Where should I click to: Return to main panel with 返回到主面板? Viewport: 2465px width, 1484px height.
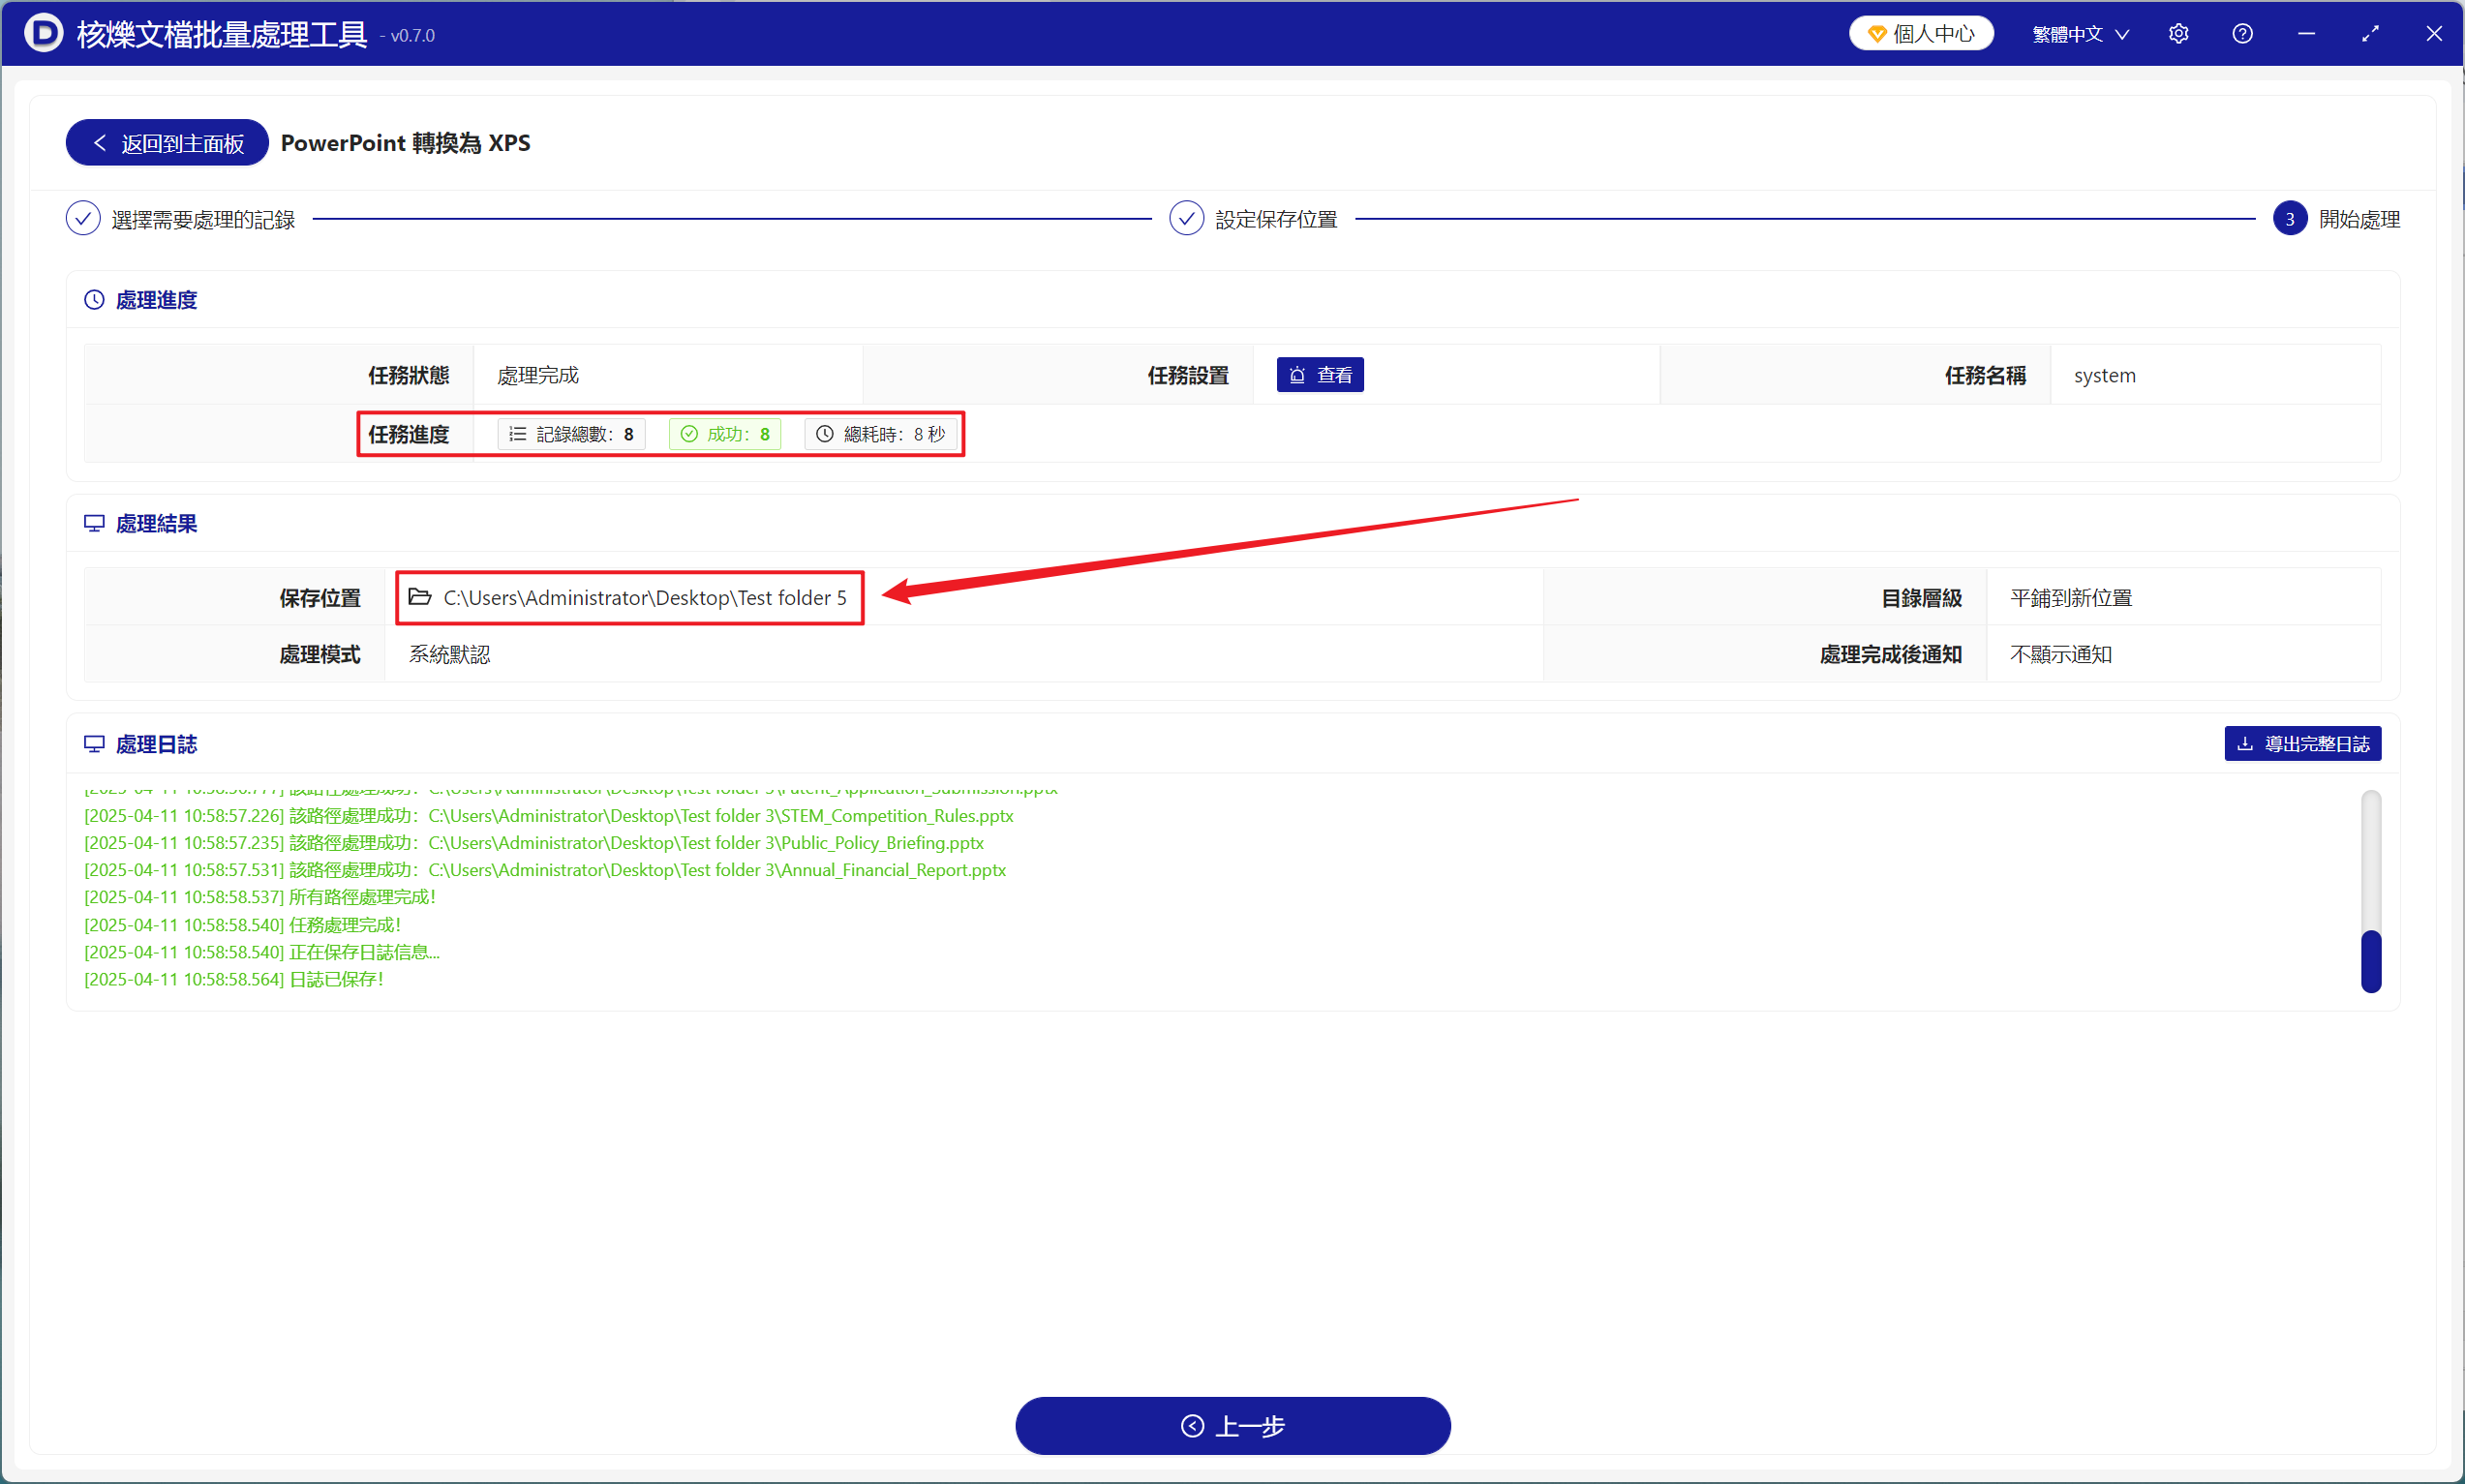click(x=167, y=143)
